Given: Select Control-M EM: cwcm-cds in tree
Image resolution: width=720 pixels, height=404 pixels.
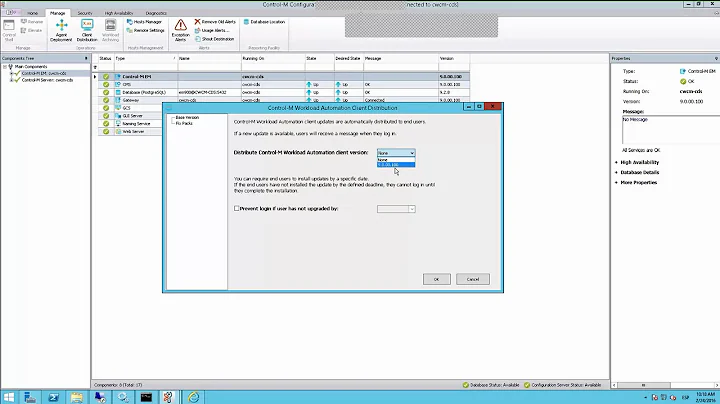Looking at the screenshot, I should [44, 73].
